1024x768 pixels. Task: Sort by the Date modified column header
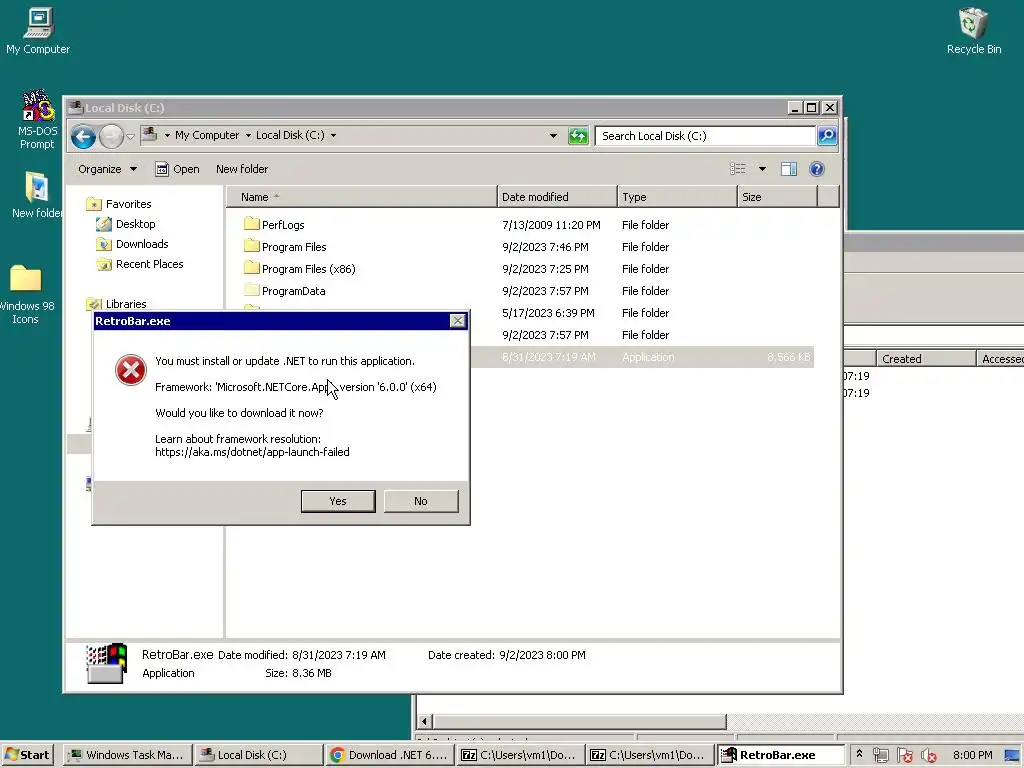557,197
